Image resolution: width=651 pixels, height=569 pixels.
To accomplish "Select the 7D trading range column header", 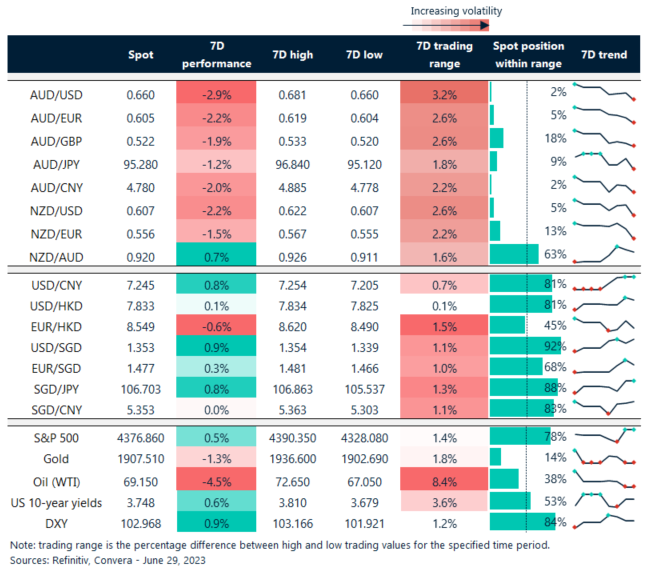I will coord(437,54).
